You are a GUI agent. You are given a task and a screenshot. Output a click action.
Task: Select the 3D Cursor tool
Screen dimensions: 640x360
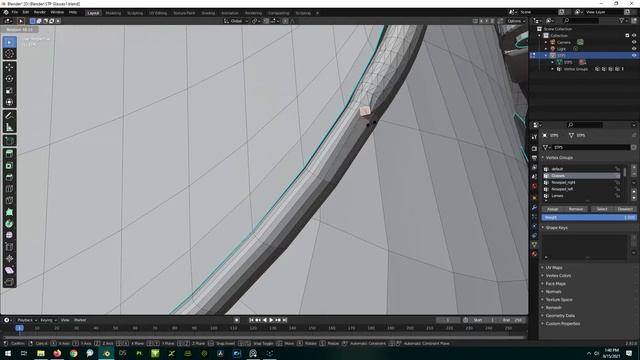9,54
